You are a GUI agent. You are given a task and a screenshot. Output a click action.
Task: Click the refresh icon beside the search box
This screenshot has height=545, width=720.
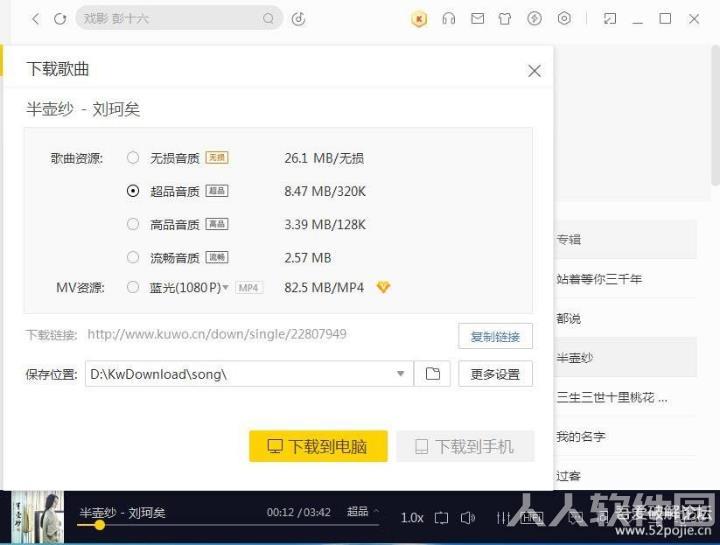(x=60, y=19)
